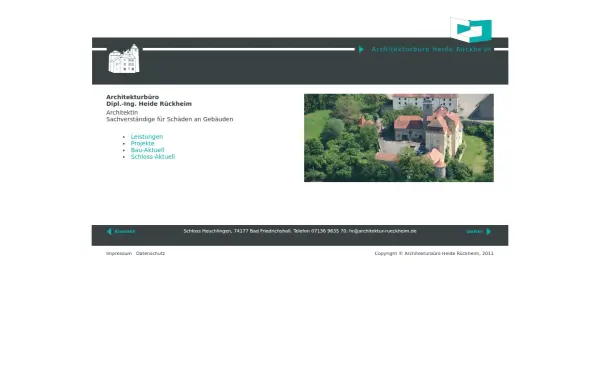Go to the Kontakt page
Screen dimensions: 600x375
(125, 232)
